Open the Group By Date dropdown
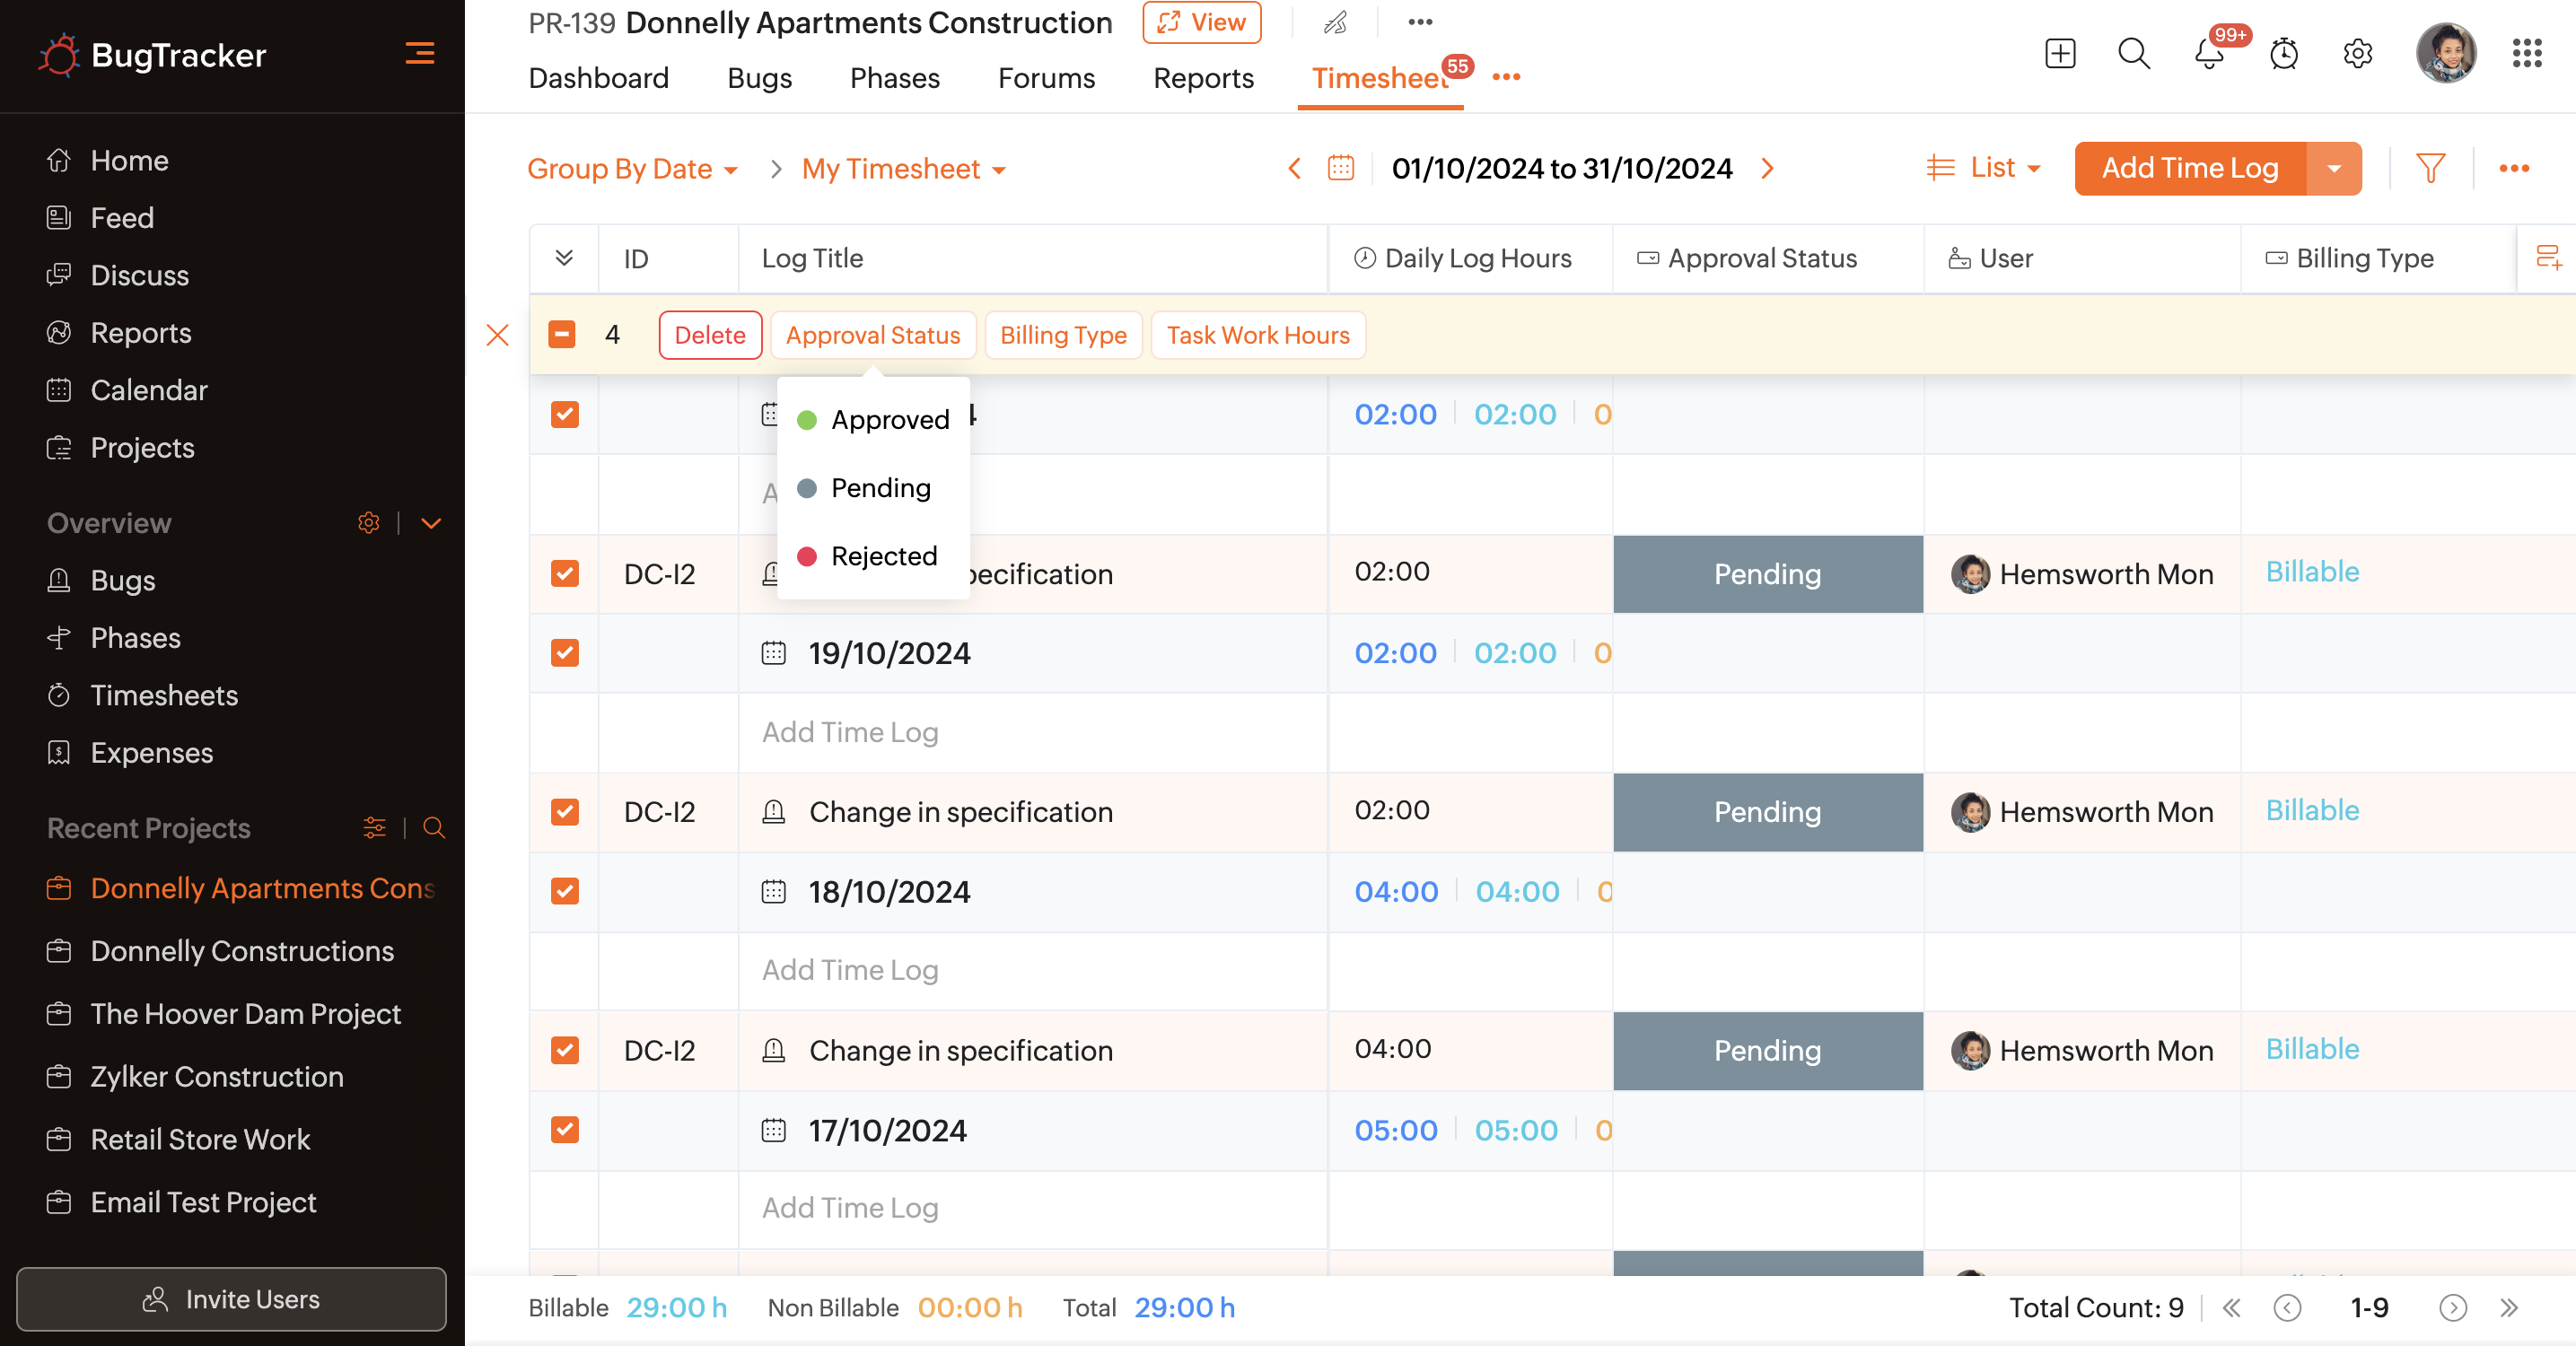This screenshot has width=2576, height=1346. 632,169
